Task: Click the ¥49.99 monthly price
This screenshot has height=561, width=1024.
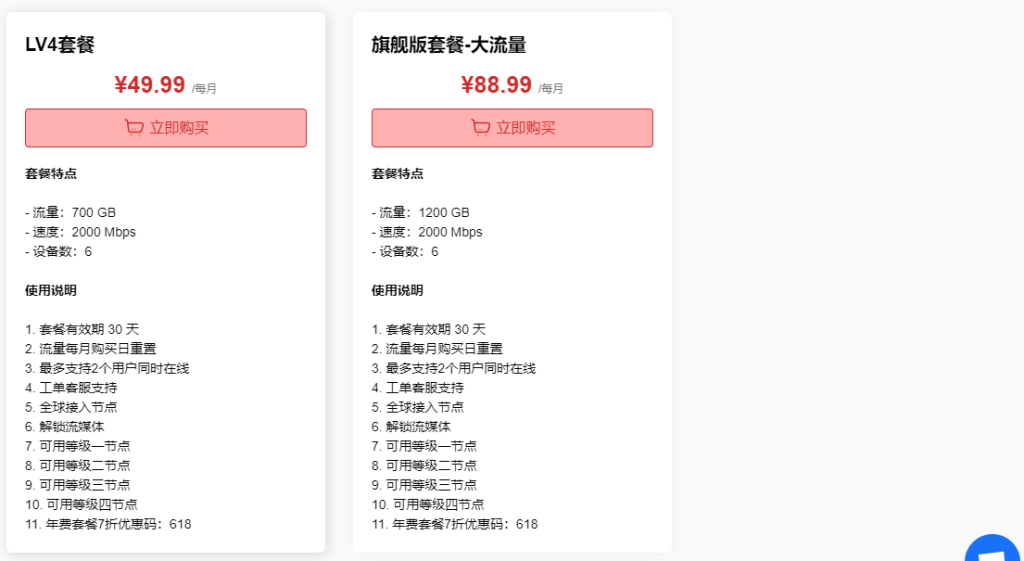Action: [x=150, y=85]
